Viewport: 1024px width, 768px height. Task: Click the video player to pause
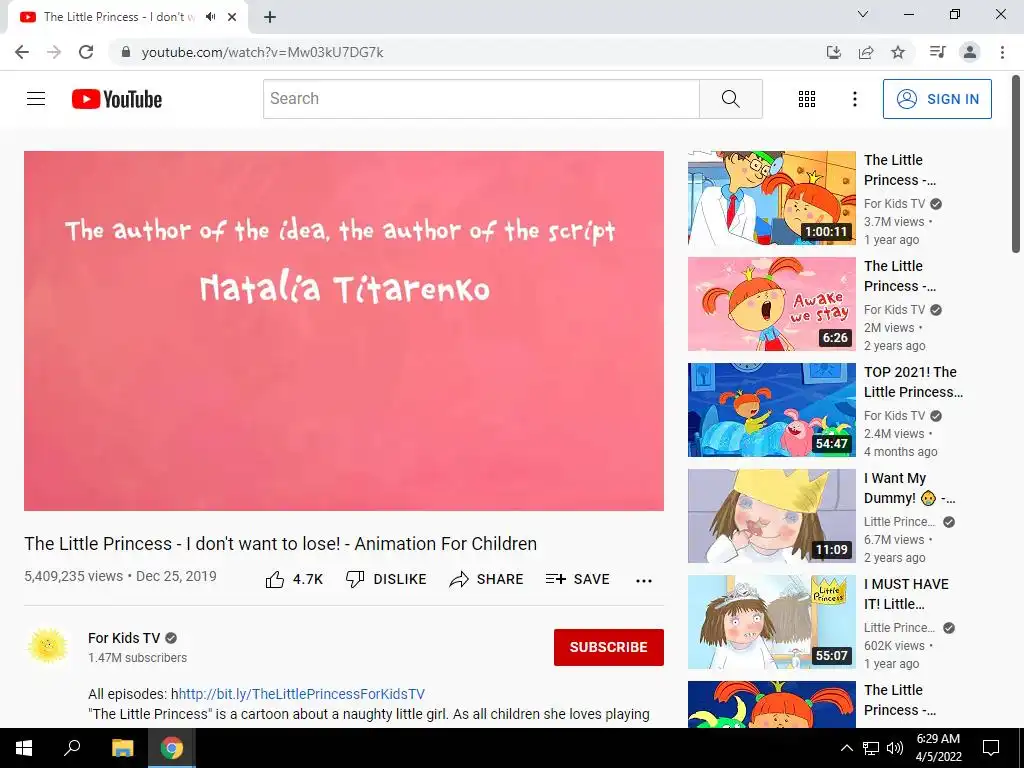pos(344,330)
